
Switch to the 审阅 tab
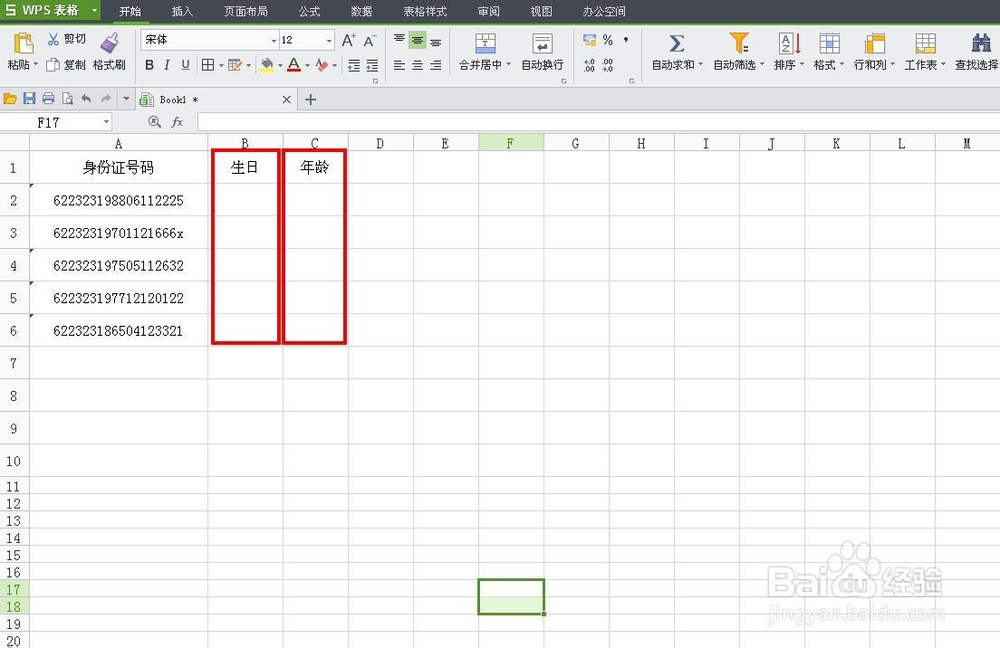489,11
